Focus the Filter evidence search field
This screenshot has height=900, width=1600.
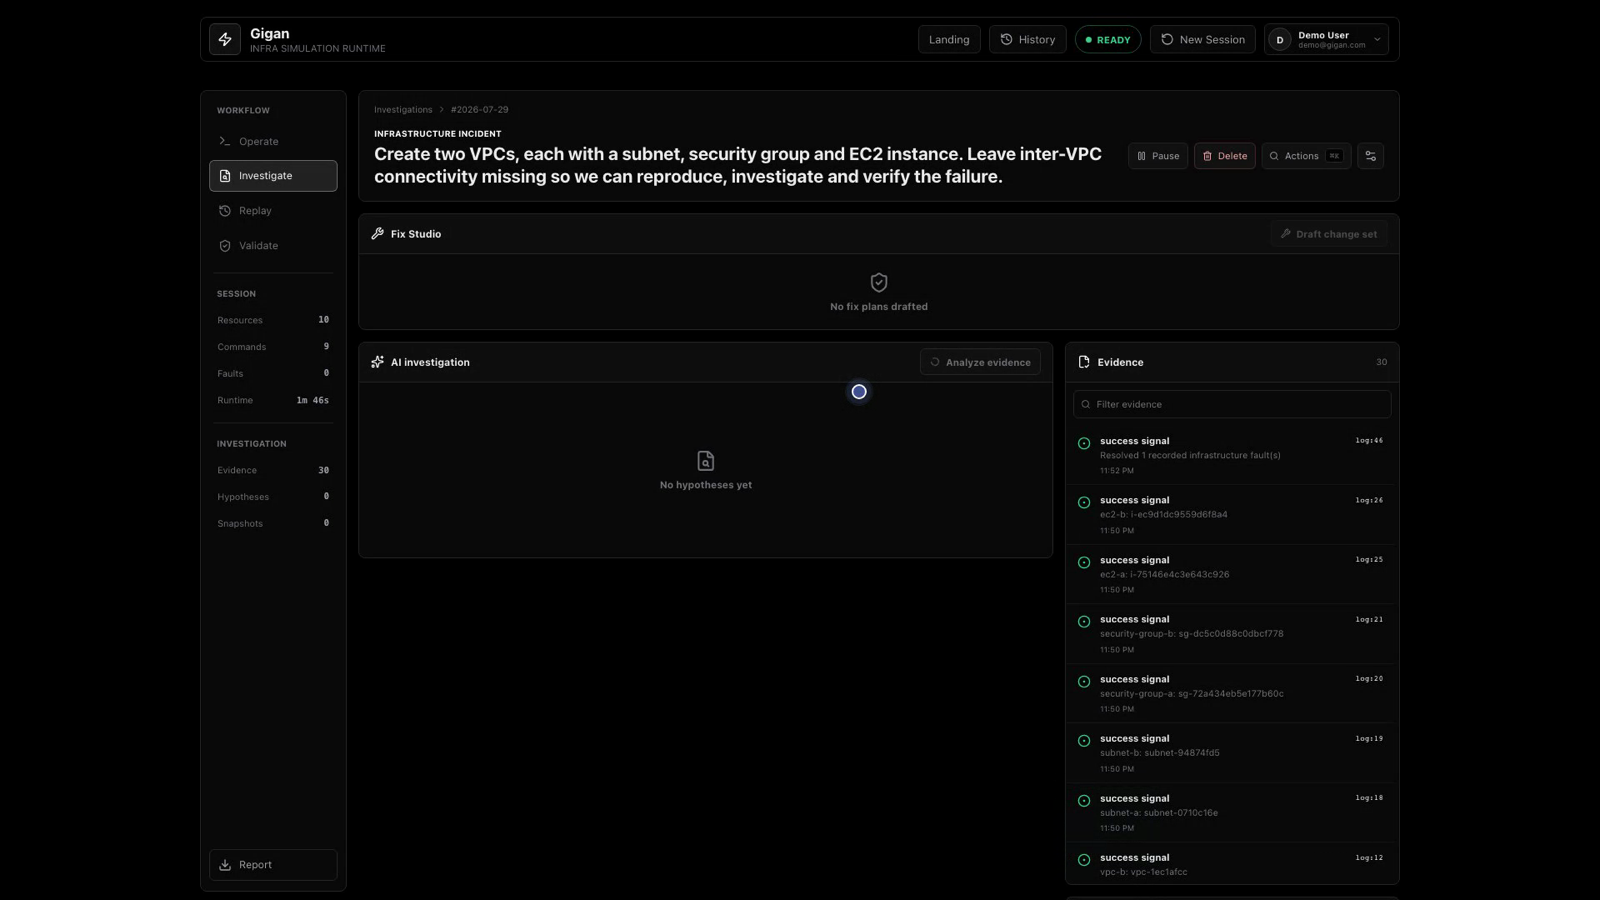(x=1232, y=404)
